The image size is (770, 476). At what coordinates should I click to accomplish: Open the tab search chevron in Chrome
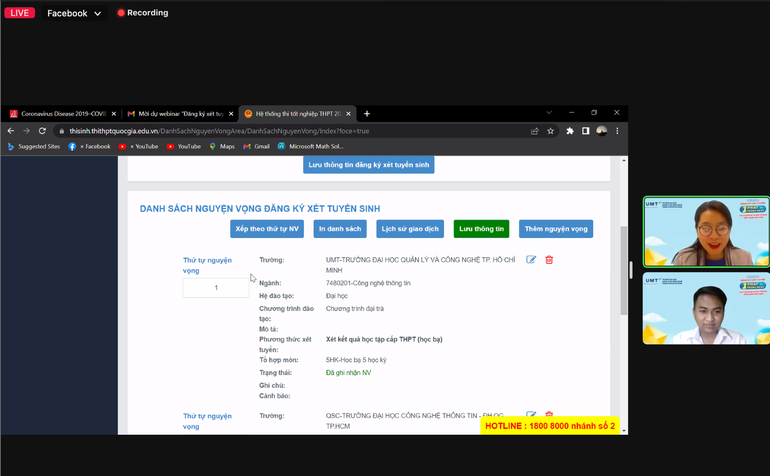point(549,113)
